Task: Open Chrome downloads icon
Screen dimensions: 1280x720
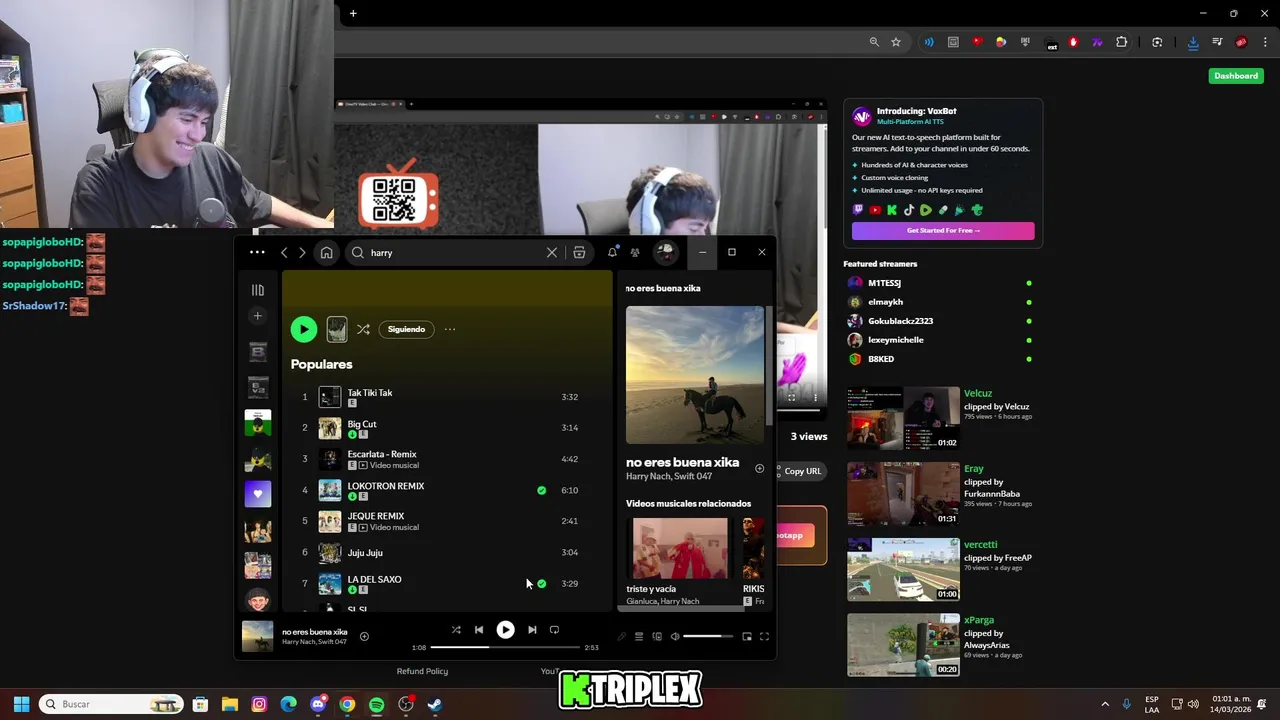Action: point(1193,42)
